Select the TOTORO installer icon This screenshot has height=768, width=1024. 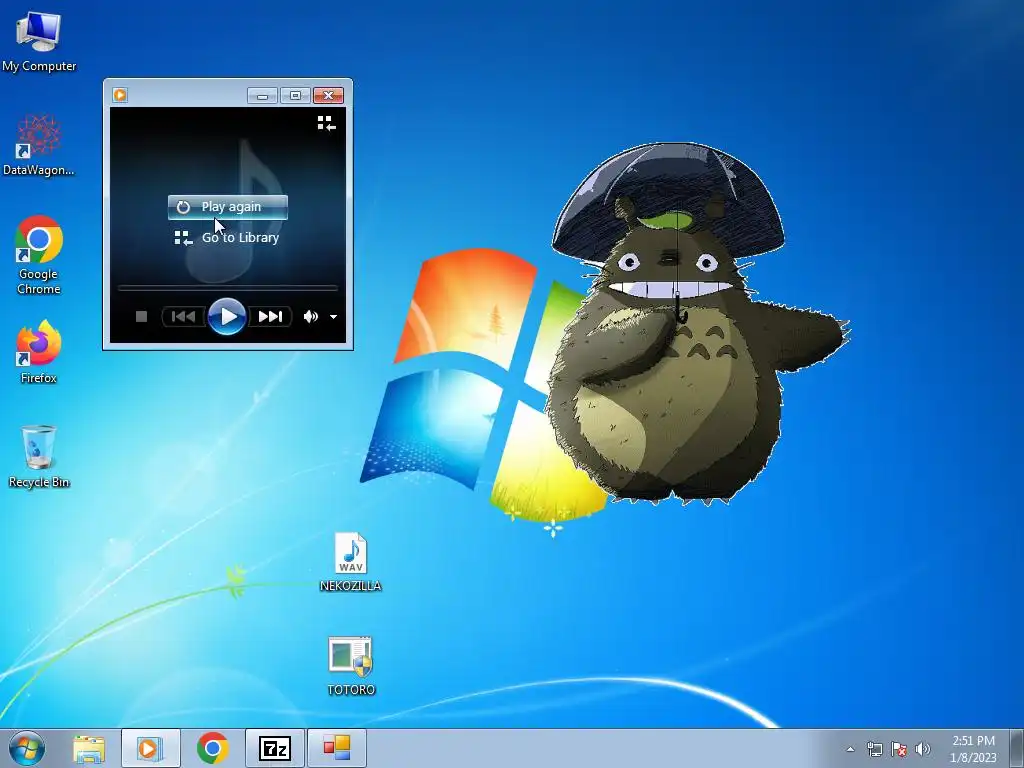click(x=351, y=666)
